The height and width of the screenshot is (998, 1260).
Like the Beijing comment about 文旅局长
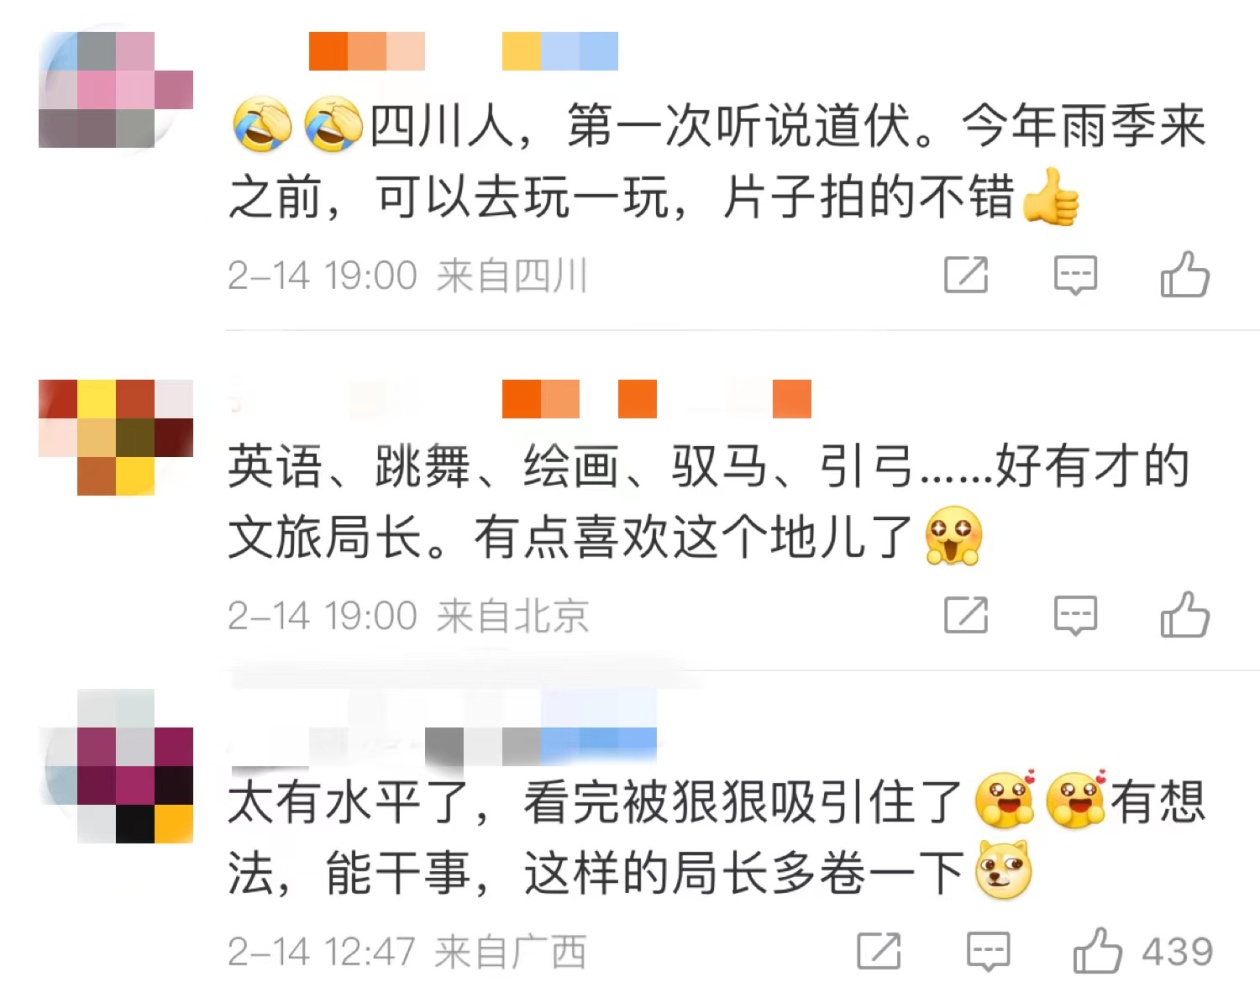(x=1185, y=614)
